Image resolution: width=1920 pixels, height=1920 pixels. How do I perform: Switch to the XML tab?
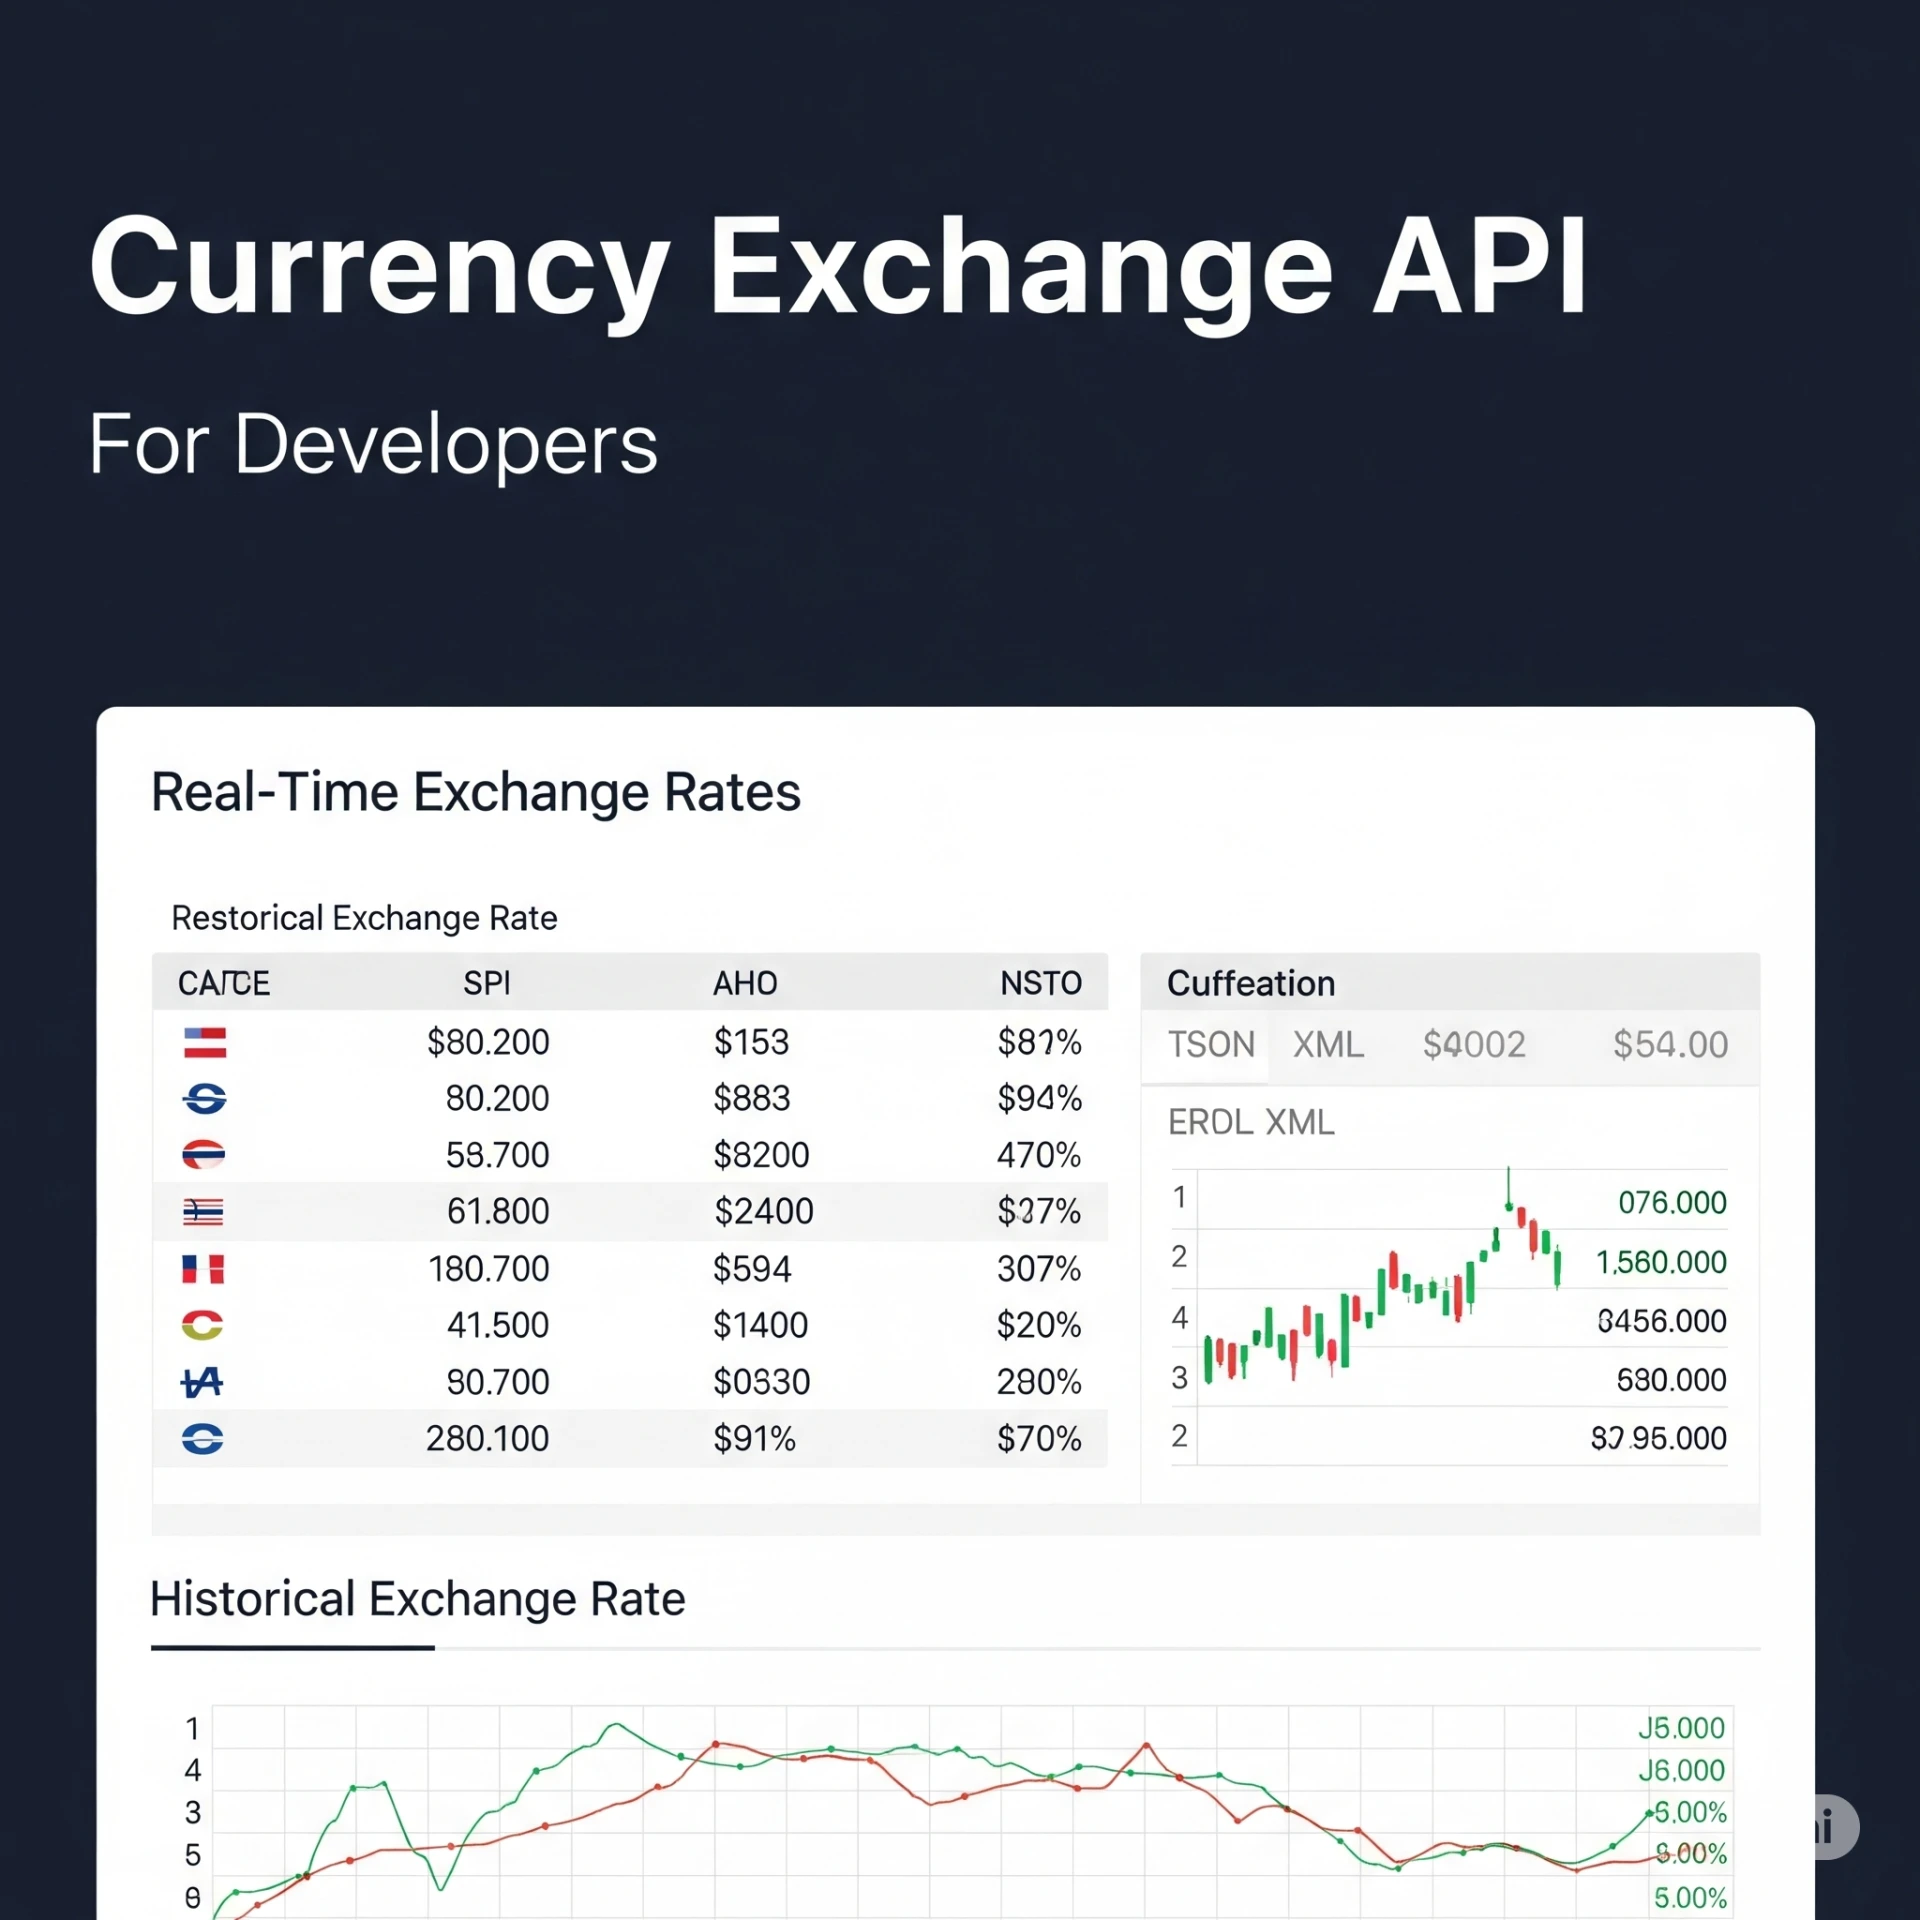coord(1328,1045)
